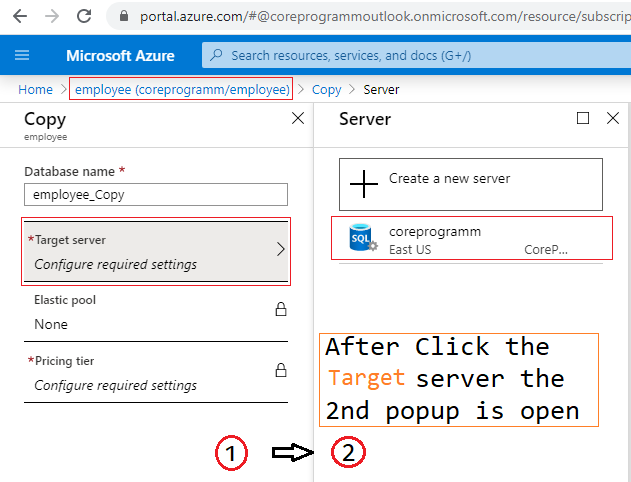Click the Copy blade title

pos(45,119)
